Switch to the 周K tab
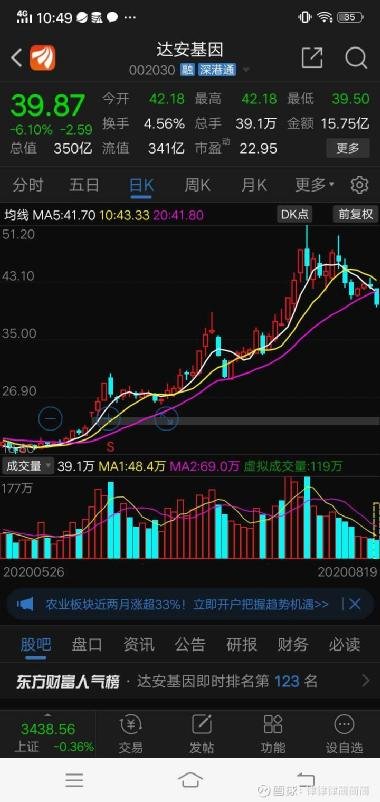 pyautogui.click(x=197, y=185)
